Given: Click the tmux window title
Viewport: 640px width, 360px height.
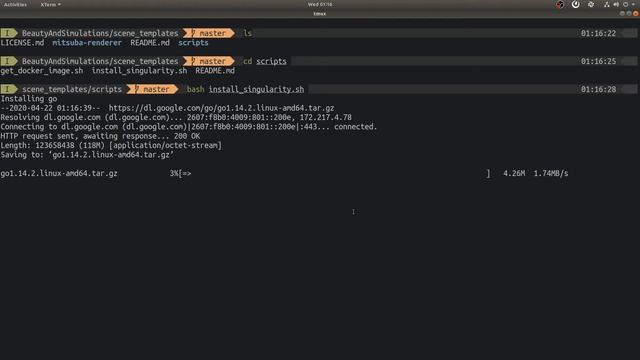Looking at the screenshot, I should pos(320,13).
